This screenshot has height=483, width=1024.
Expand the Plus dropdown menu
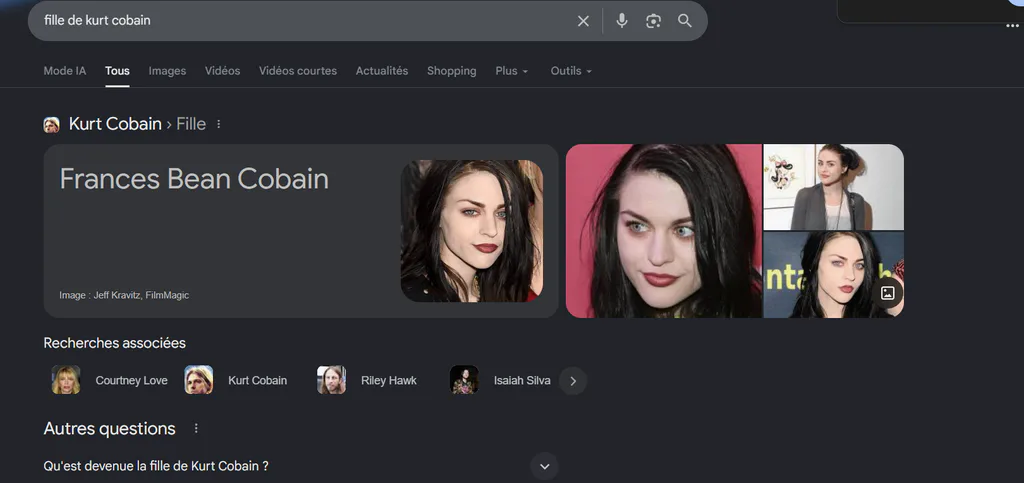tap(511, 71)
